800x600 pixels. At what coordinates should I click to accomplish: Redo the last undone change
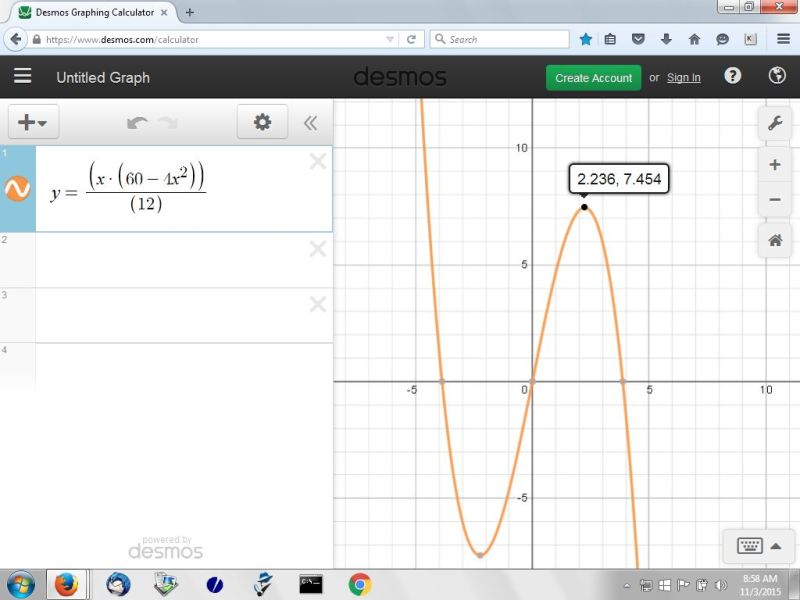click(168, 122)
